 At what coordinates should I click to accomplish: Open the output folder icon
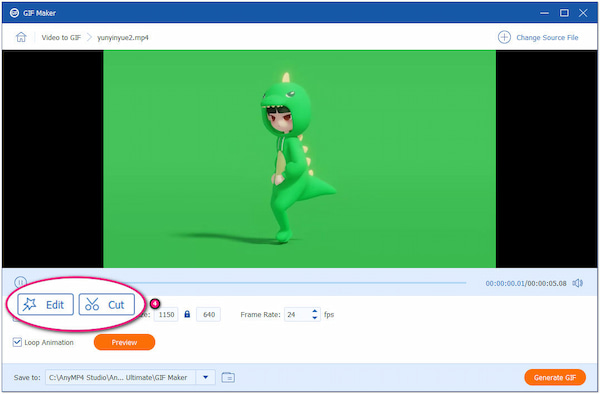coord(228,377)
